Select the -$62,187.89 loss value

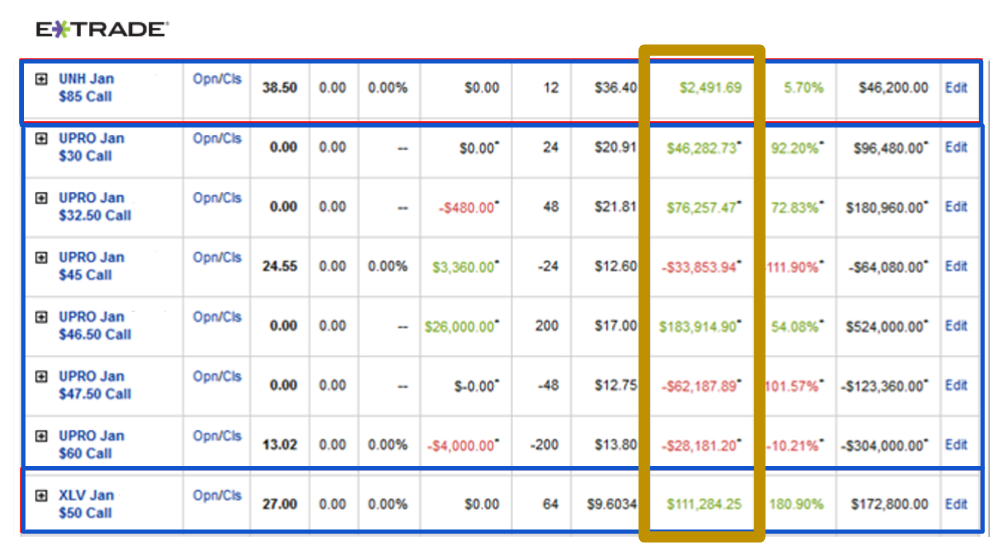[701, 386]
